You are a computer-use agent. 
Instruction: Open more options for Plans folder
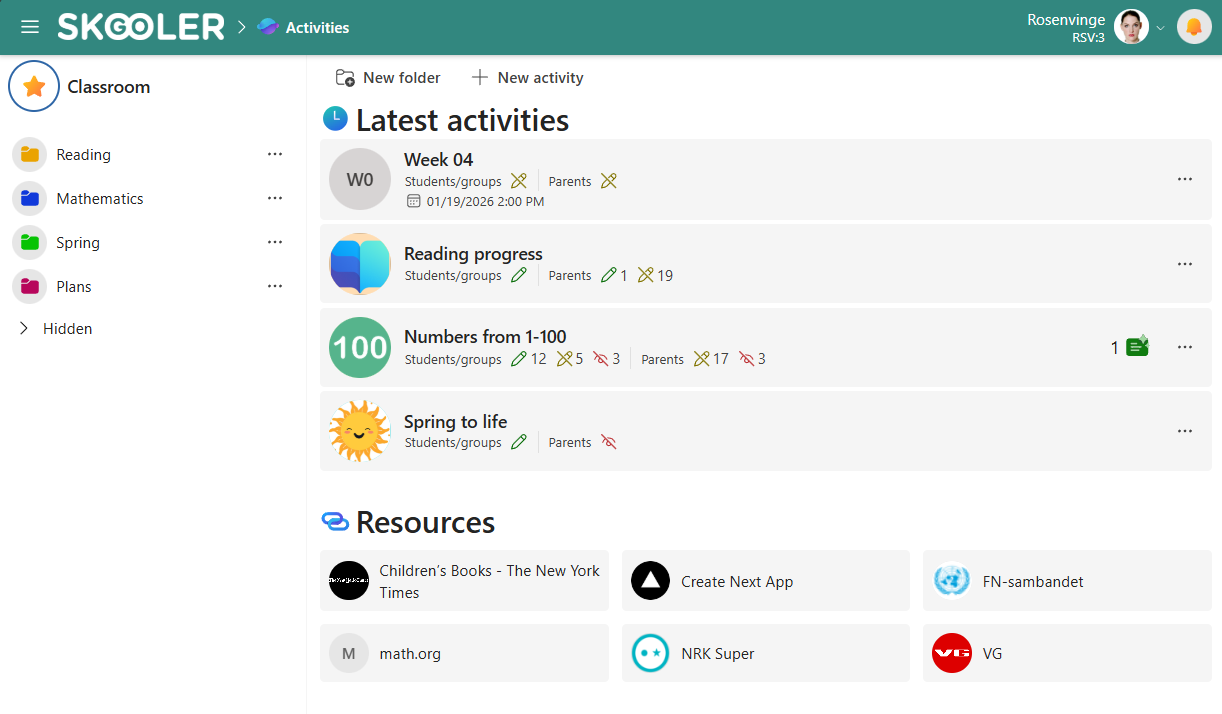[275, 287]
